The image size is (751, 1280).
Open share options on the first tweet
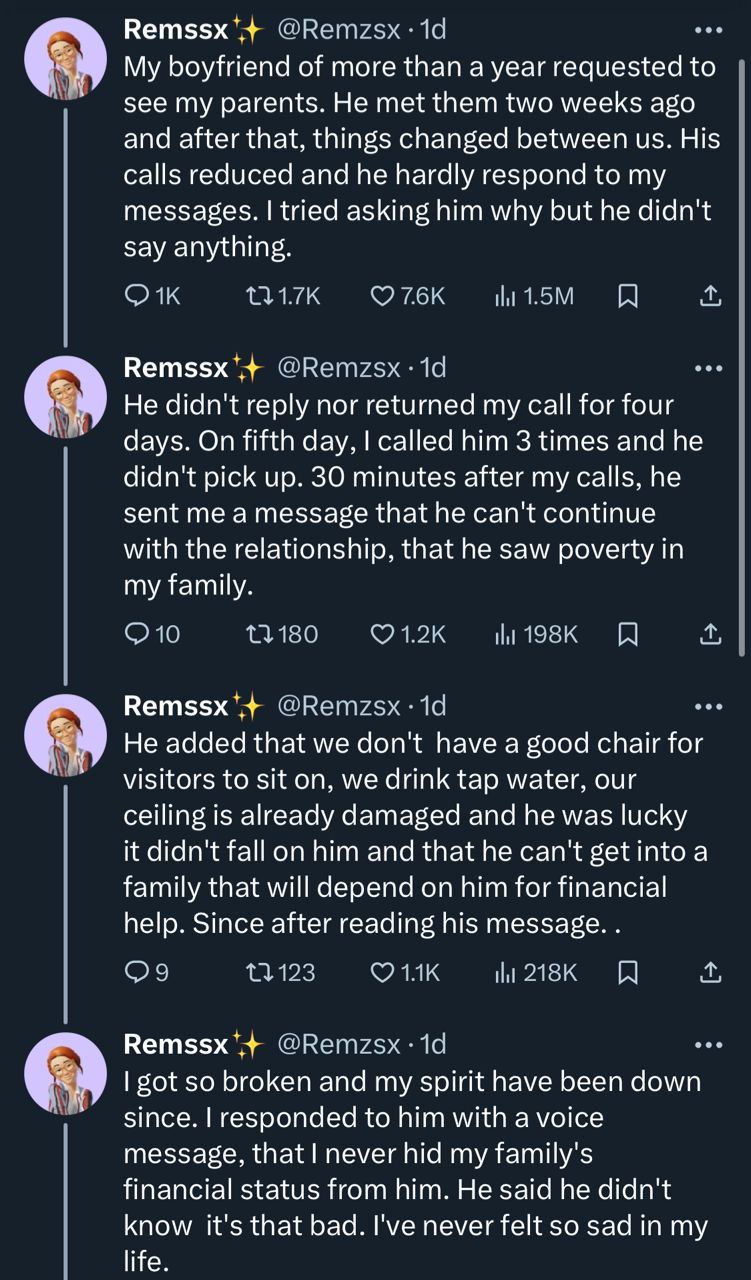(710, 296)
